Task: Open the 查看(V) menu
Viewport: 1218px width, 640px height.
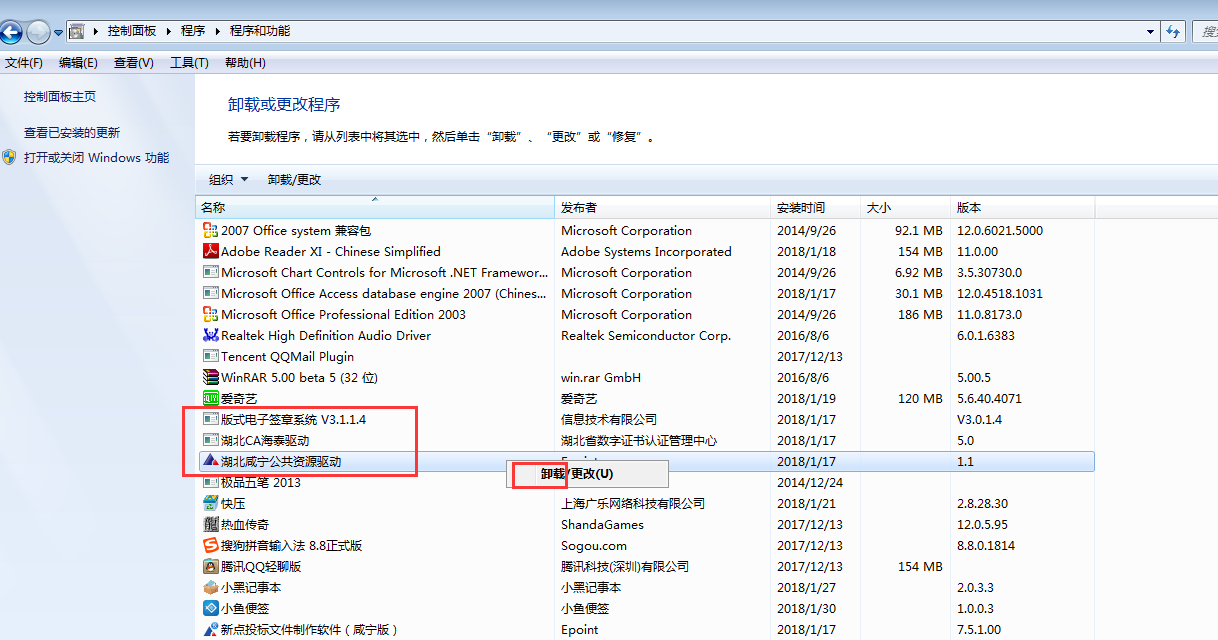Action: tap(134, 63)
